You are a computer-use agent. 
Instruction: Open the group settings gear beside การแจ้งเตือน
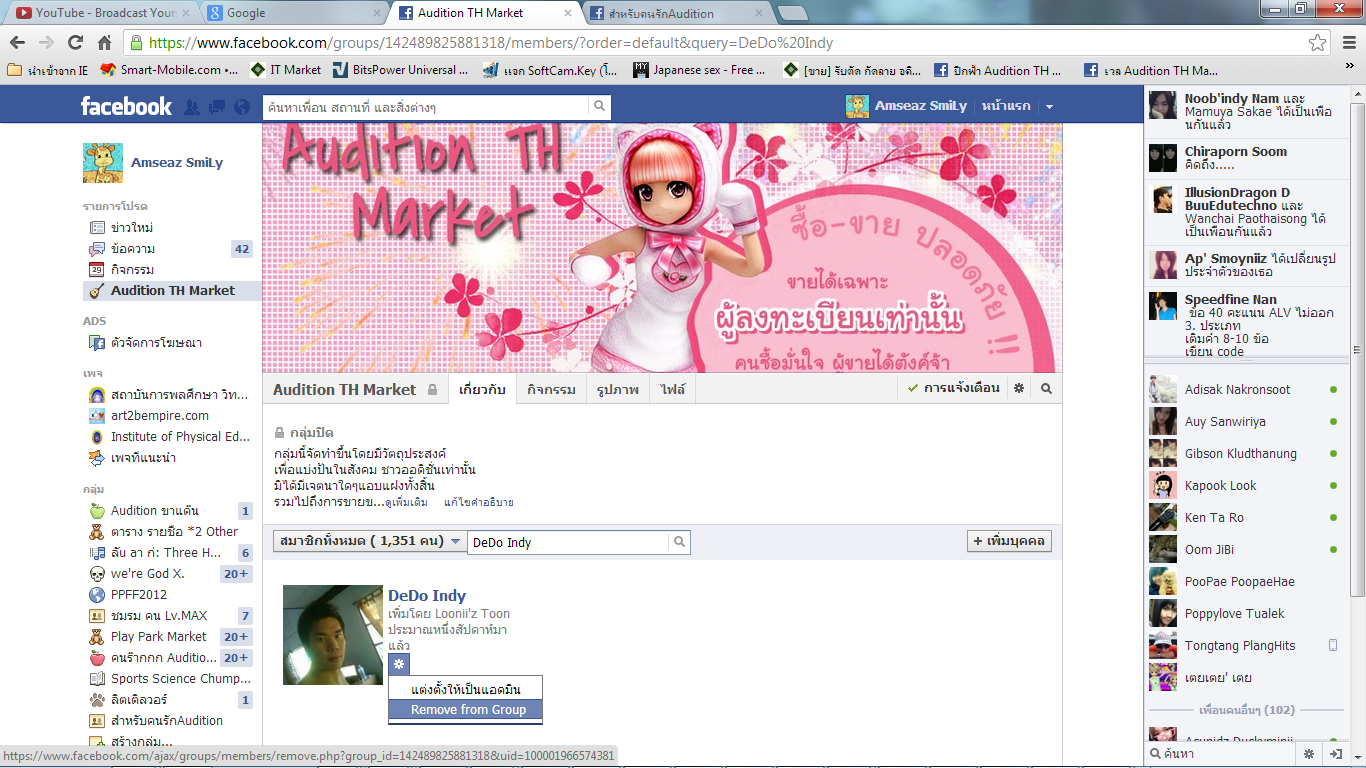tap(1019, 388)
